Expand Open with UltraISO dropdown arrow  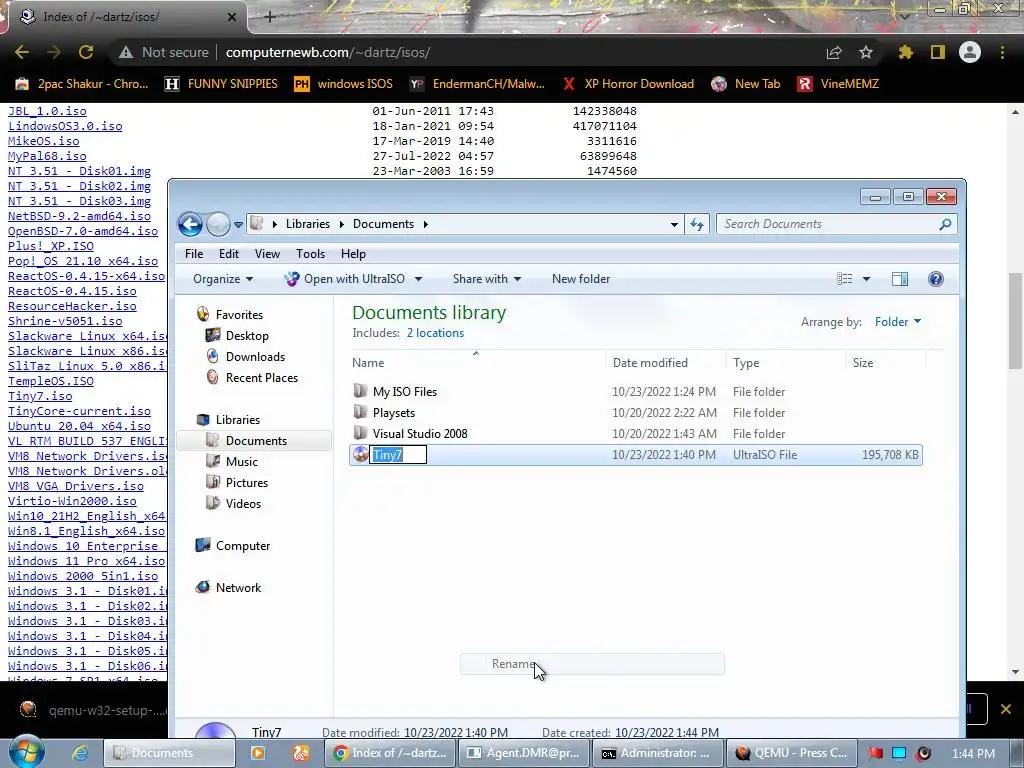pos(419,279)
